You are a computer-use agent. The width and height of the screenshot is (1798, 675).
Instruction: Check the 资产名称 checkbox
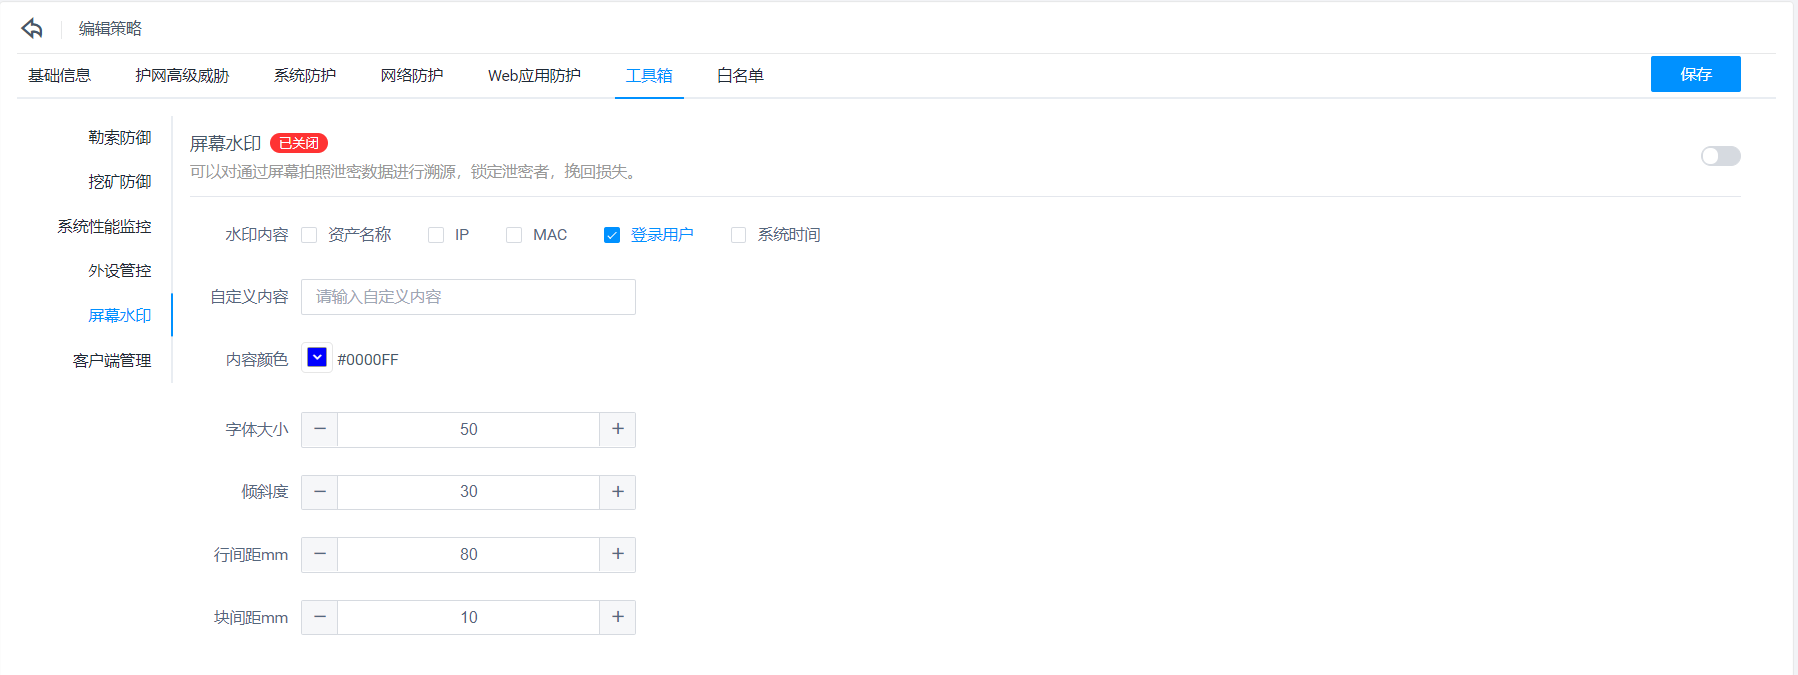(309, 235)
